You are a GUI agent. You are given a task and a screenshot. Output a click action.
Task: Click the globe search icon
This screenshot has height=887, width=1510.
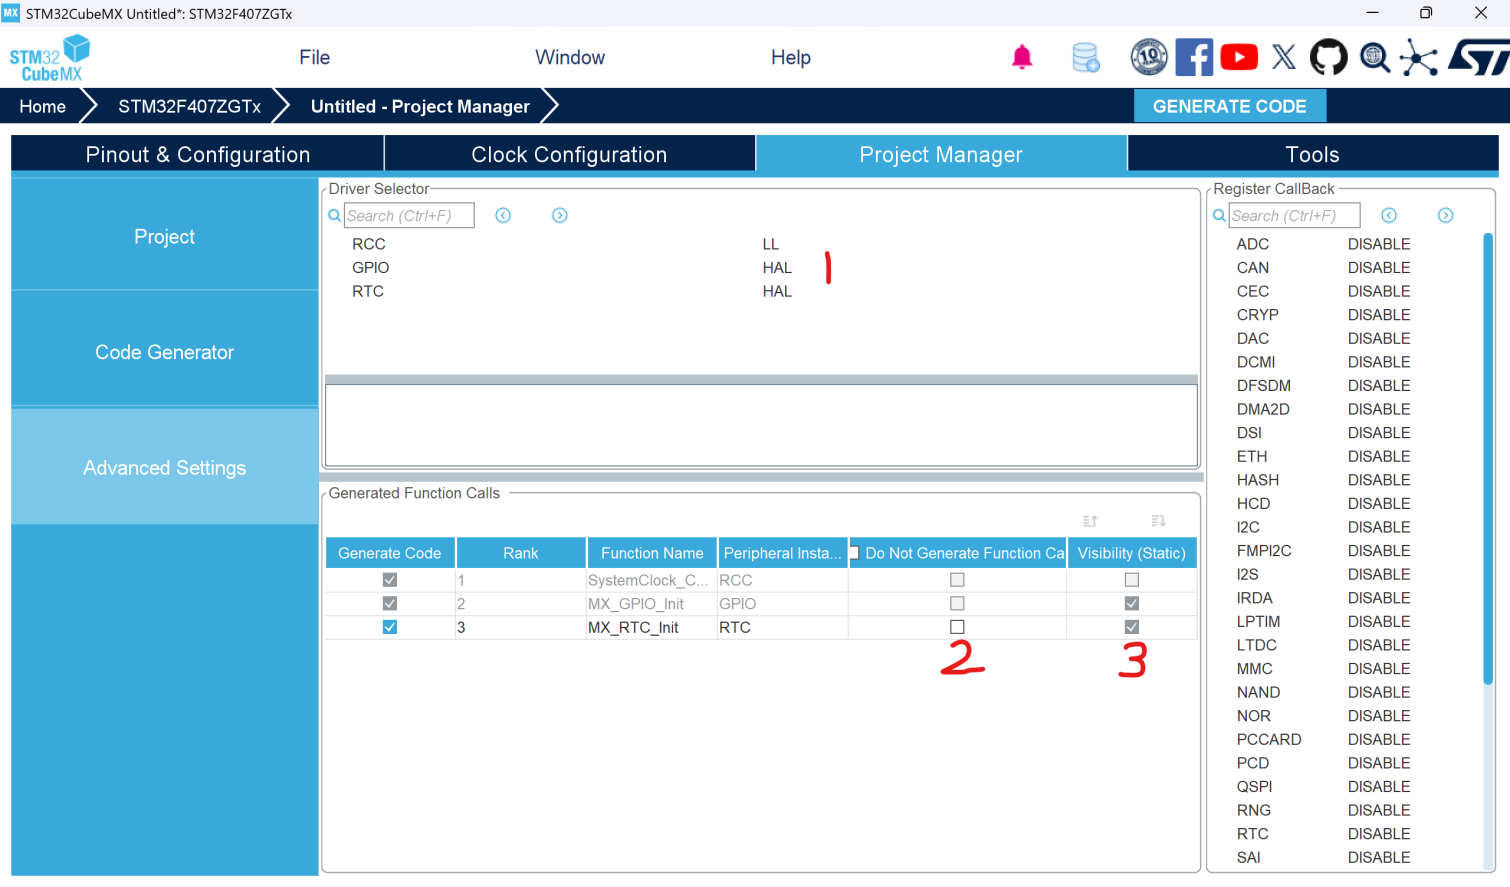point(1375,57)
